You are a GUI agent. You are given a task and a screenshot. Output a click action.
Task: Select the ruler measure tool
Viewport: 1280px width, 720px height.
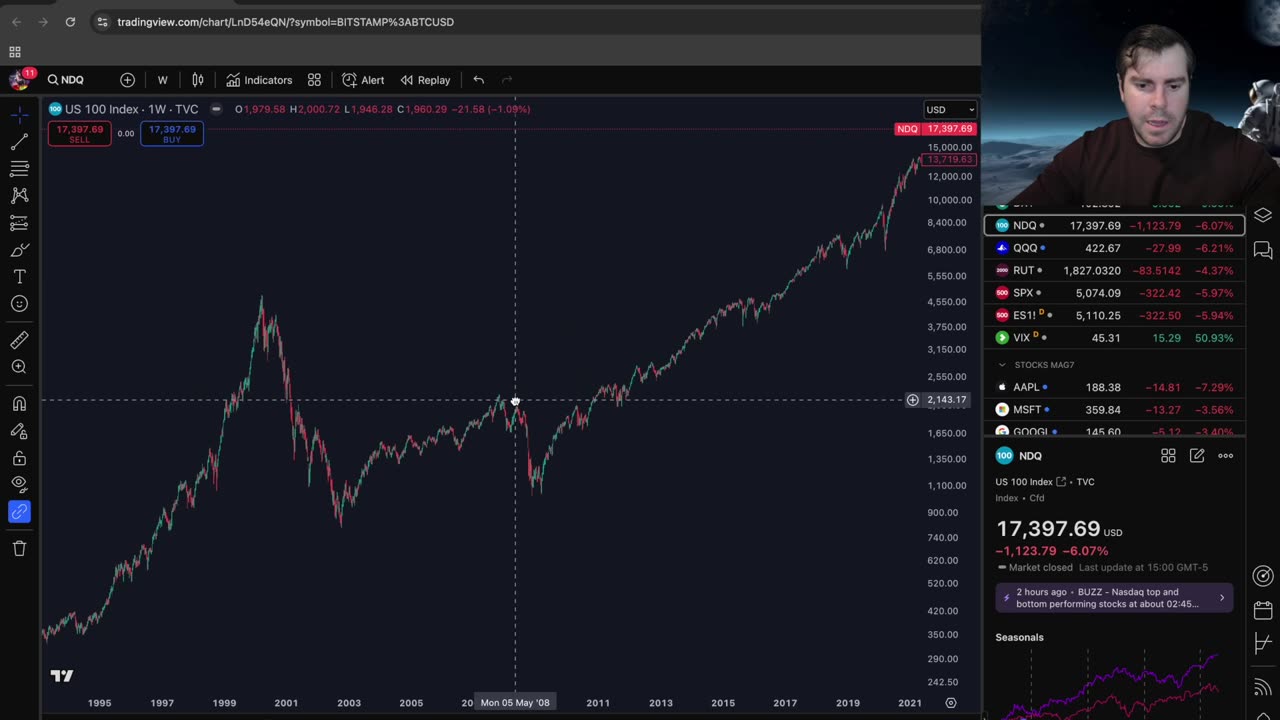19,340
